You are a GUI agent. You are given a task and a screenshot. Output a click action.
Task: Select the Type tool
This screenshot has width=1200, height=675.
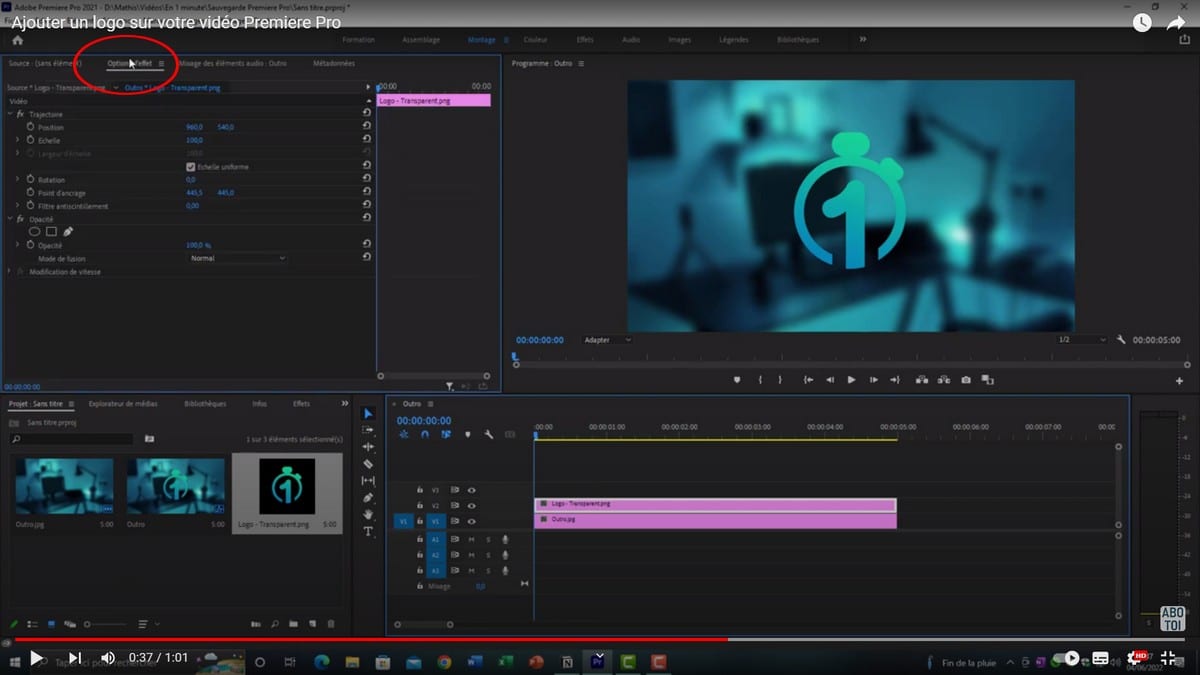point(368,531)
